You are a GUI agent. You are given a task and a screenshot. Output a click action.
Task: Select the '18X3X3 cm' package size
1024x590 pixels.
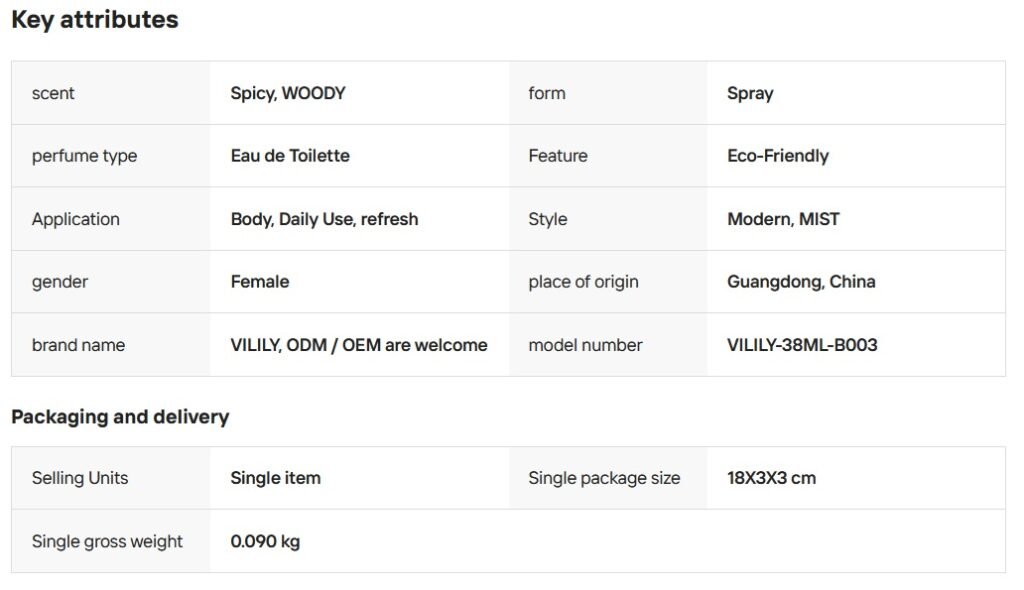(771, 478)
